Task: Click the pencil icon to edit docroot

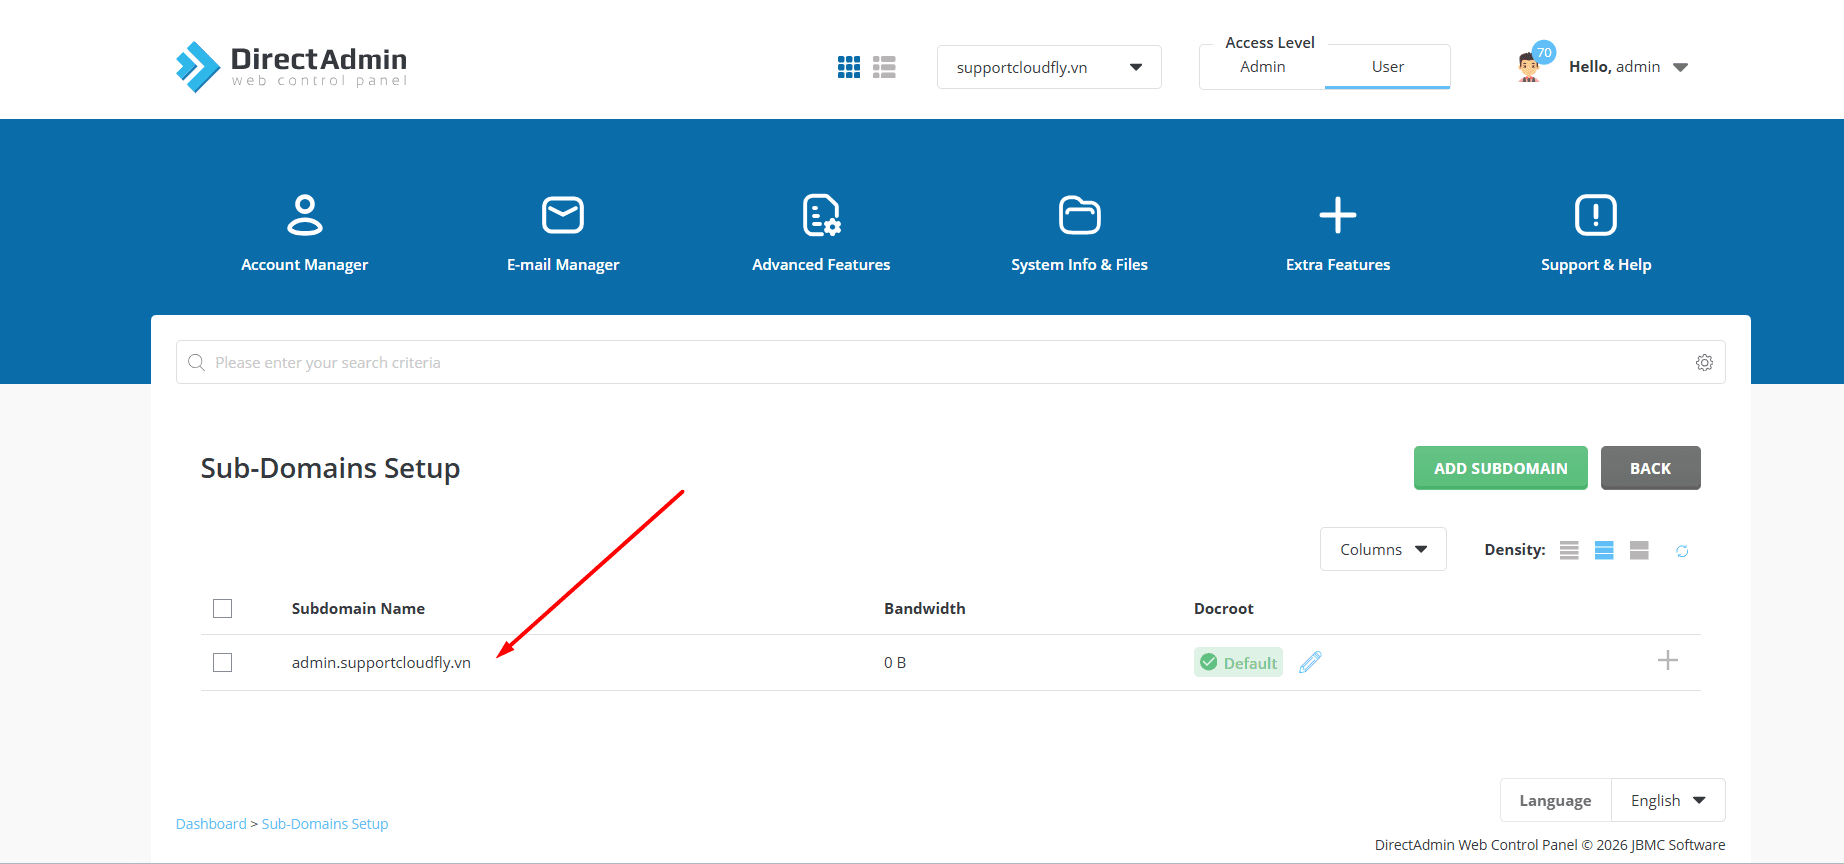Action: (x=1310, y=662)
